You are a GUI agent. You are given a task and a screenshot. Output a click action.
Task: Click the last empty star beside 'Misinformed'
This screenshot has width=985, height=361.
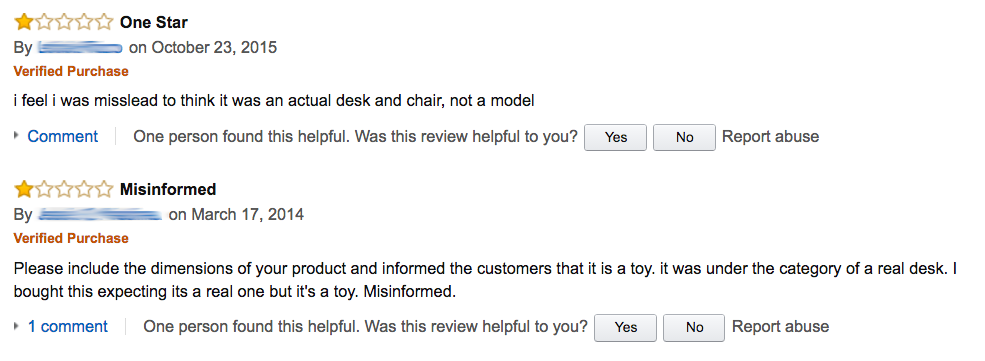[104, 189]
